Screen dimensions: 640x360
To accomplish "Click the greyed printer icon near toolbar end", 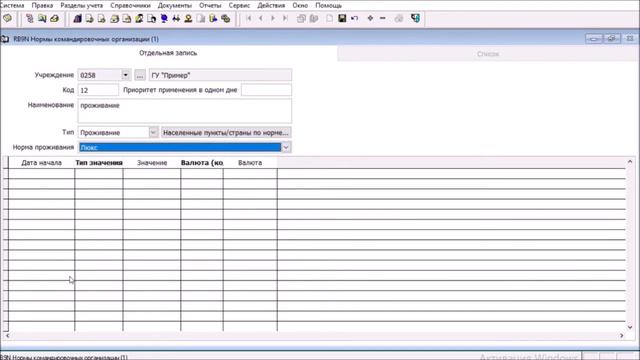I will 399,18.
